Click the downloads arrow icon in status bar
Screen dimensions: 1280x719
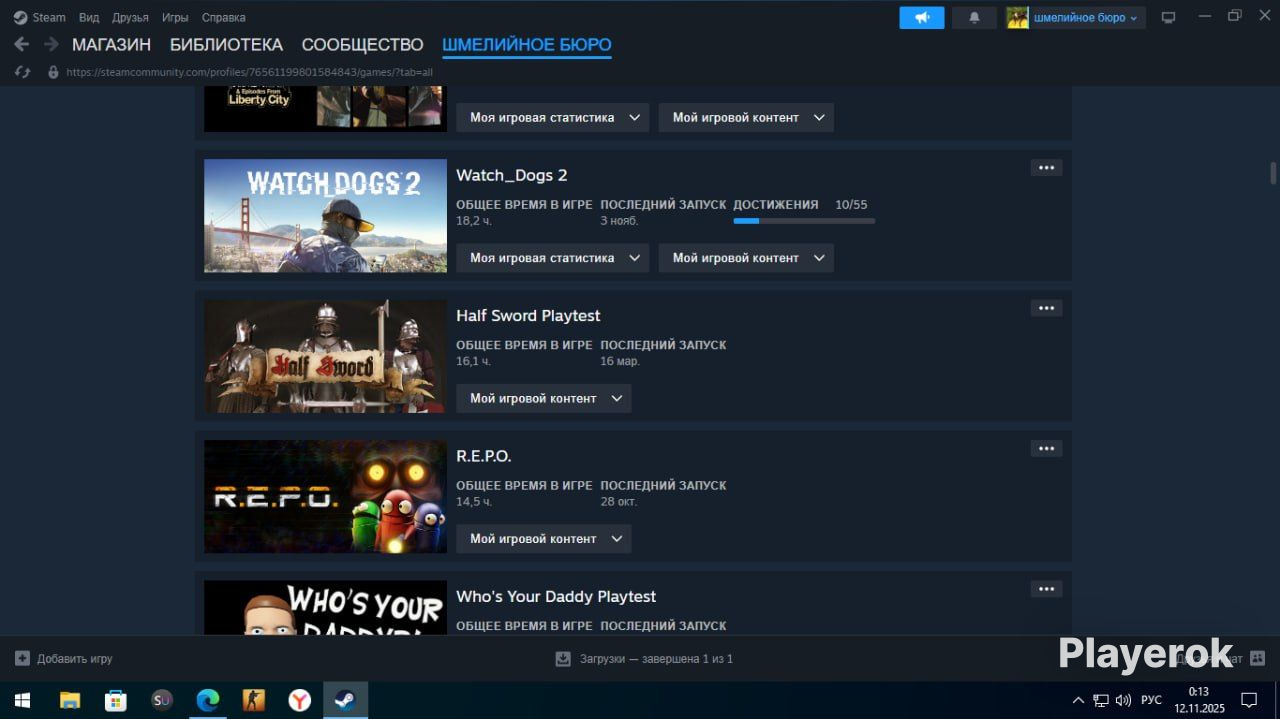(562, 658)
